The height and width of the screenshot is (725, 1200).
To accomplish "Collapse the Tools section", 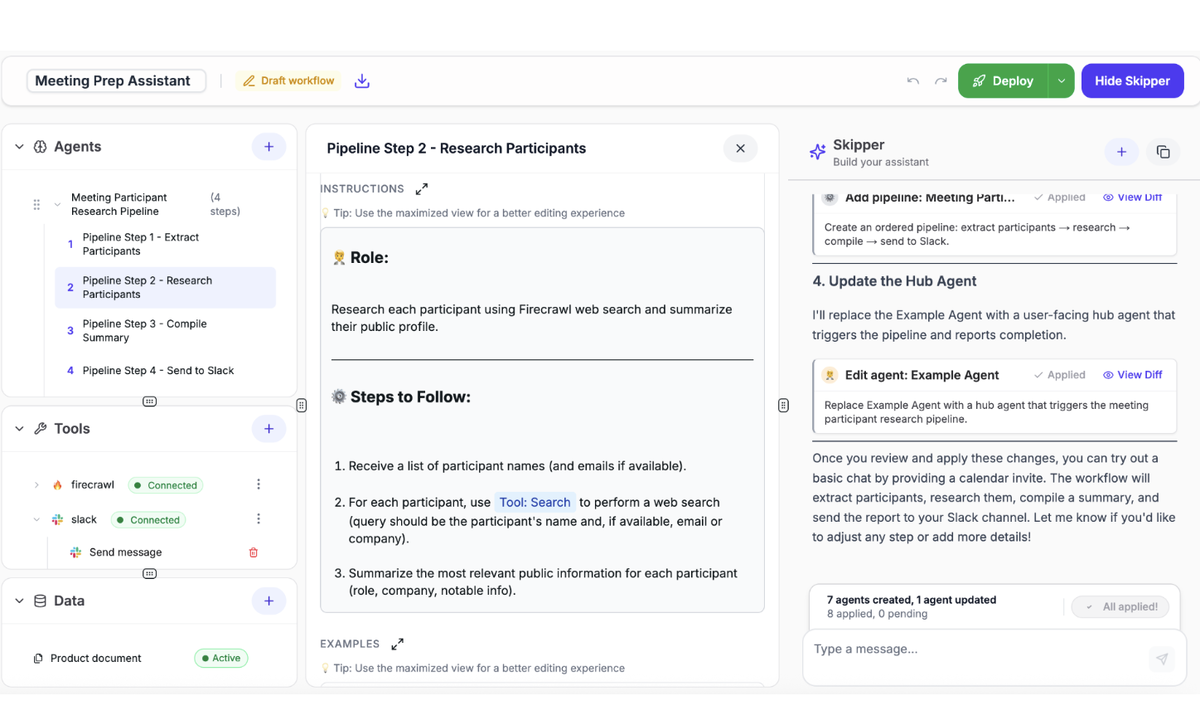I will 18,428.
